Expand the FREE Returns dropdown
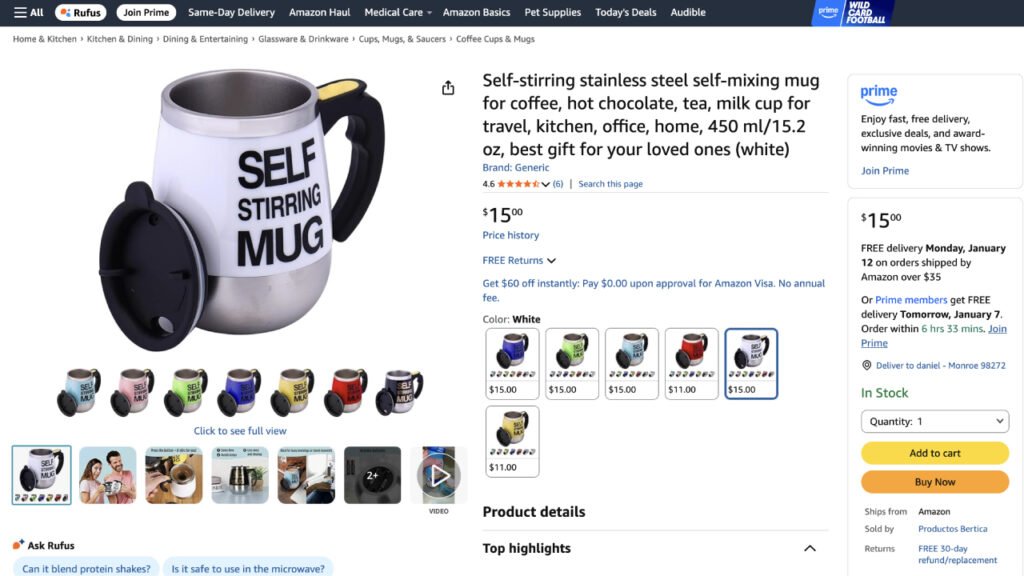 point(519,261)
